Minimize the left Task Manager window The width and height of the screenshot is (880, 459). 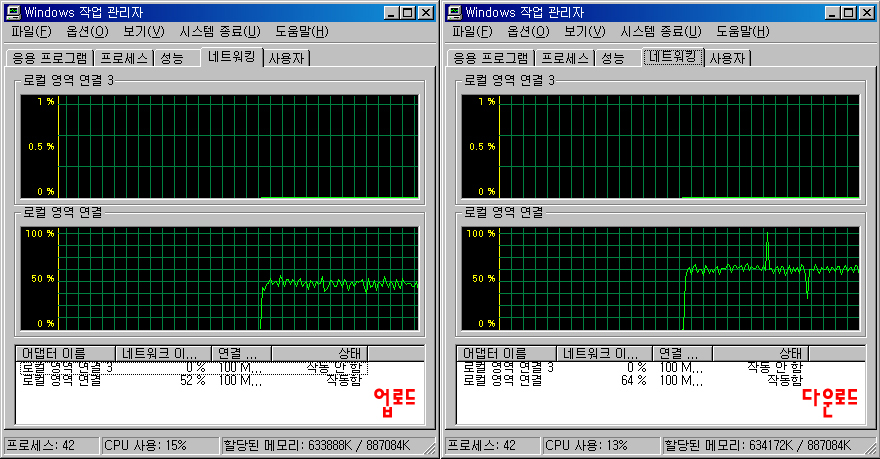pos(393,12)
